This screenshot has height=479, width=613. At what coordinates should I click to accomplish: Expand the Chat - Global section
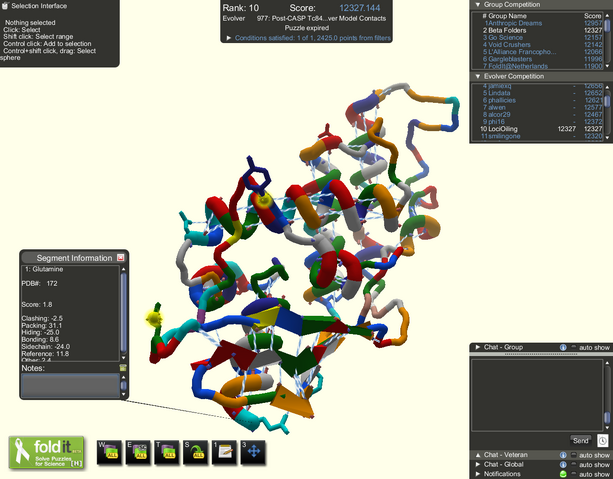tap(477, 465)
